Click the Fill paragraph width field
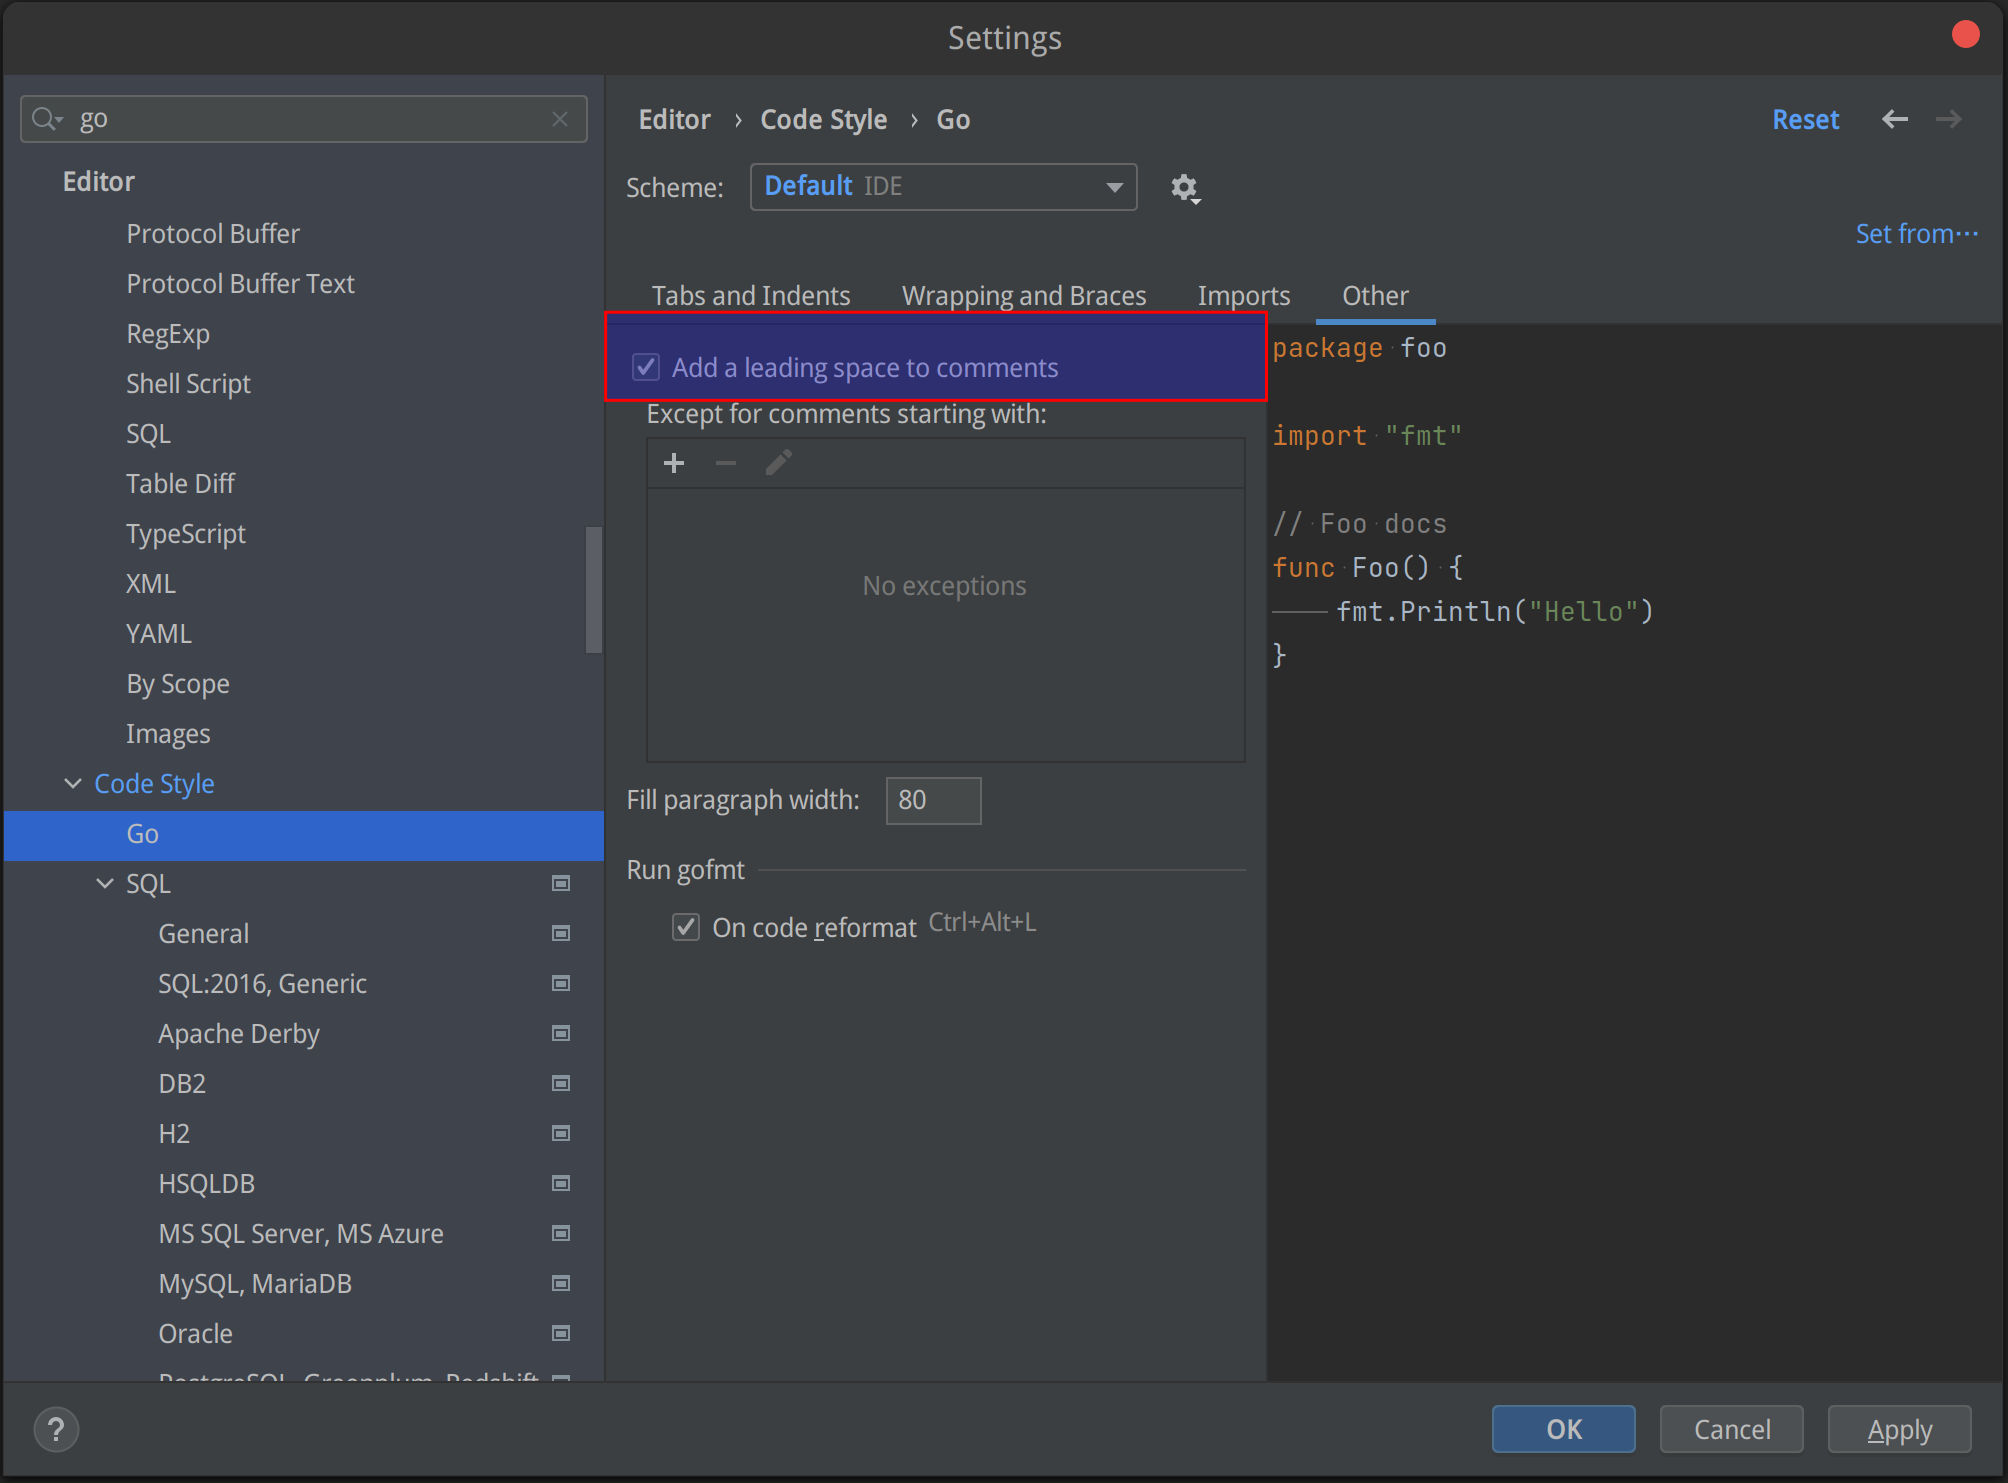This screenshot has height=1483, width=2008. click(932, 800)
